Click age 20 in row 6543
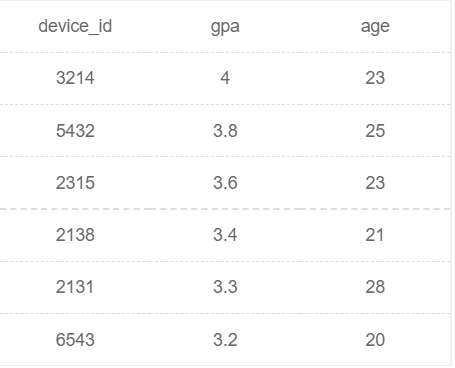This screenshot has height=368, width=455. (x=375, y=340)
